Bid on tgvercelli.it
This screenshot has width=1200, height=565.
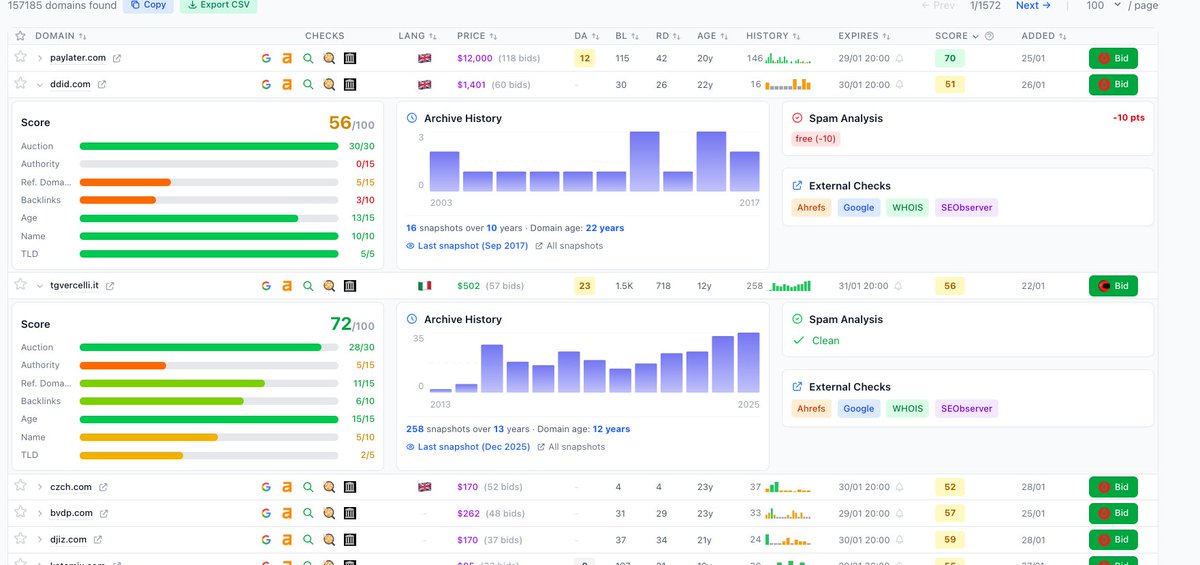1113,285
